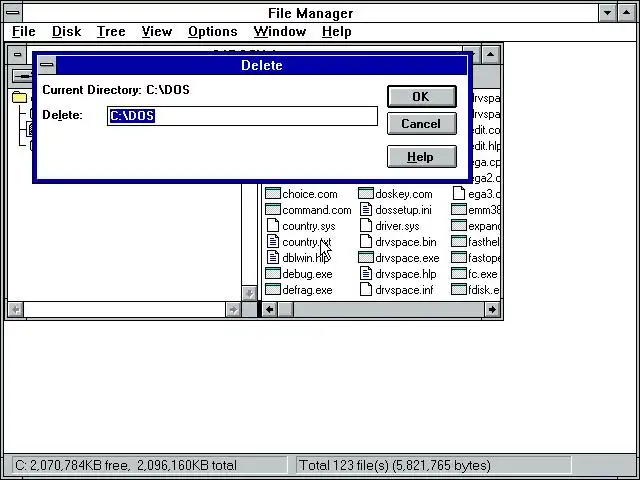Select the expand program icon
The height and width of the screenshot is (480, 640).
coord(459,225)
